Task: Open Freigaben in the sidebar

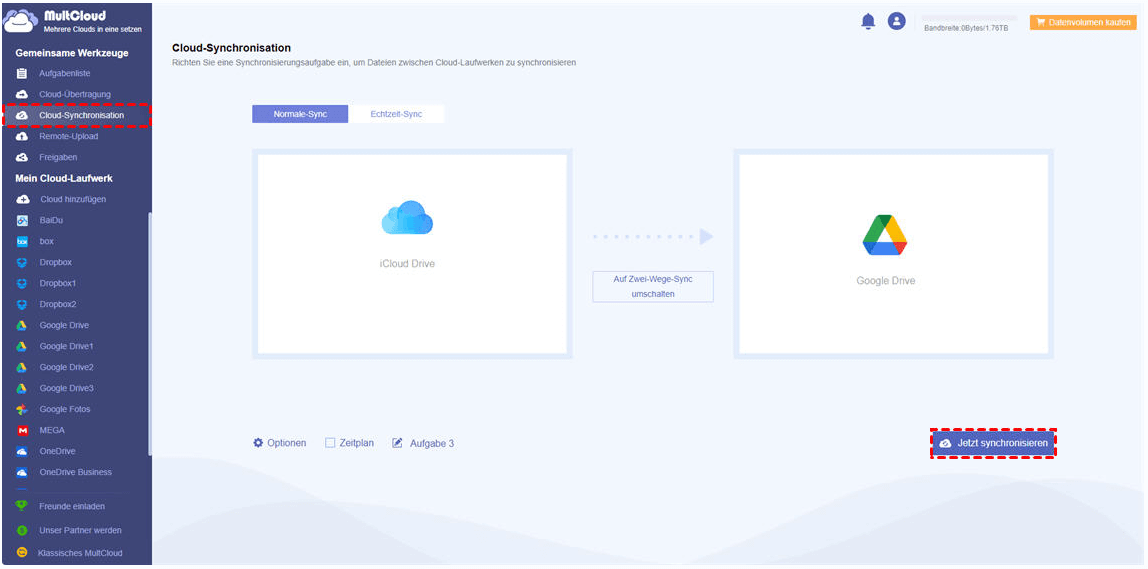Action: click(58, 157)
